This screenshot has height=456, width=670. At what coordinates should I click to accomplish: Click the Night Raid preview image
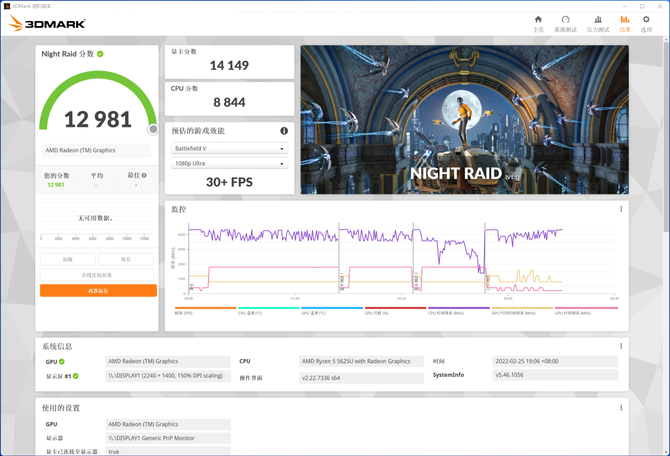pos(464,119)
